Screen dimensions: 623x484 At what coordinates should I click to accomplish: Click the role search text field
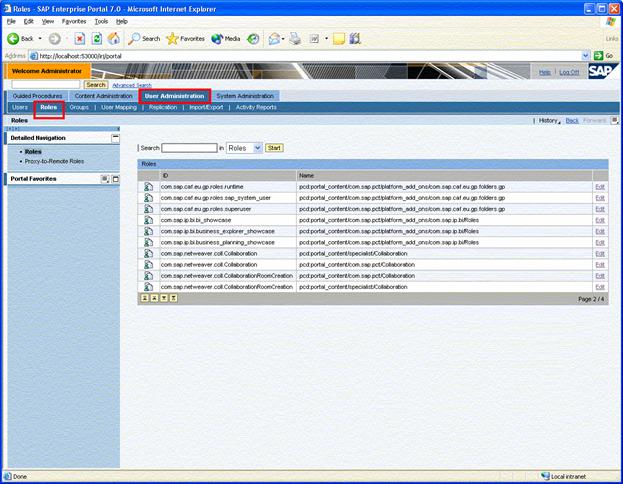(x=189, y=148)
